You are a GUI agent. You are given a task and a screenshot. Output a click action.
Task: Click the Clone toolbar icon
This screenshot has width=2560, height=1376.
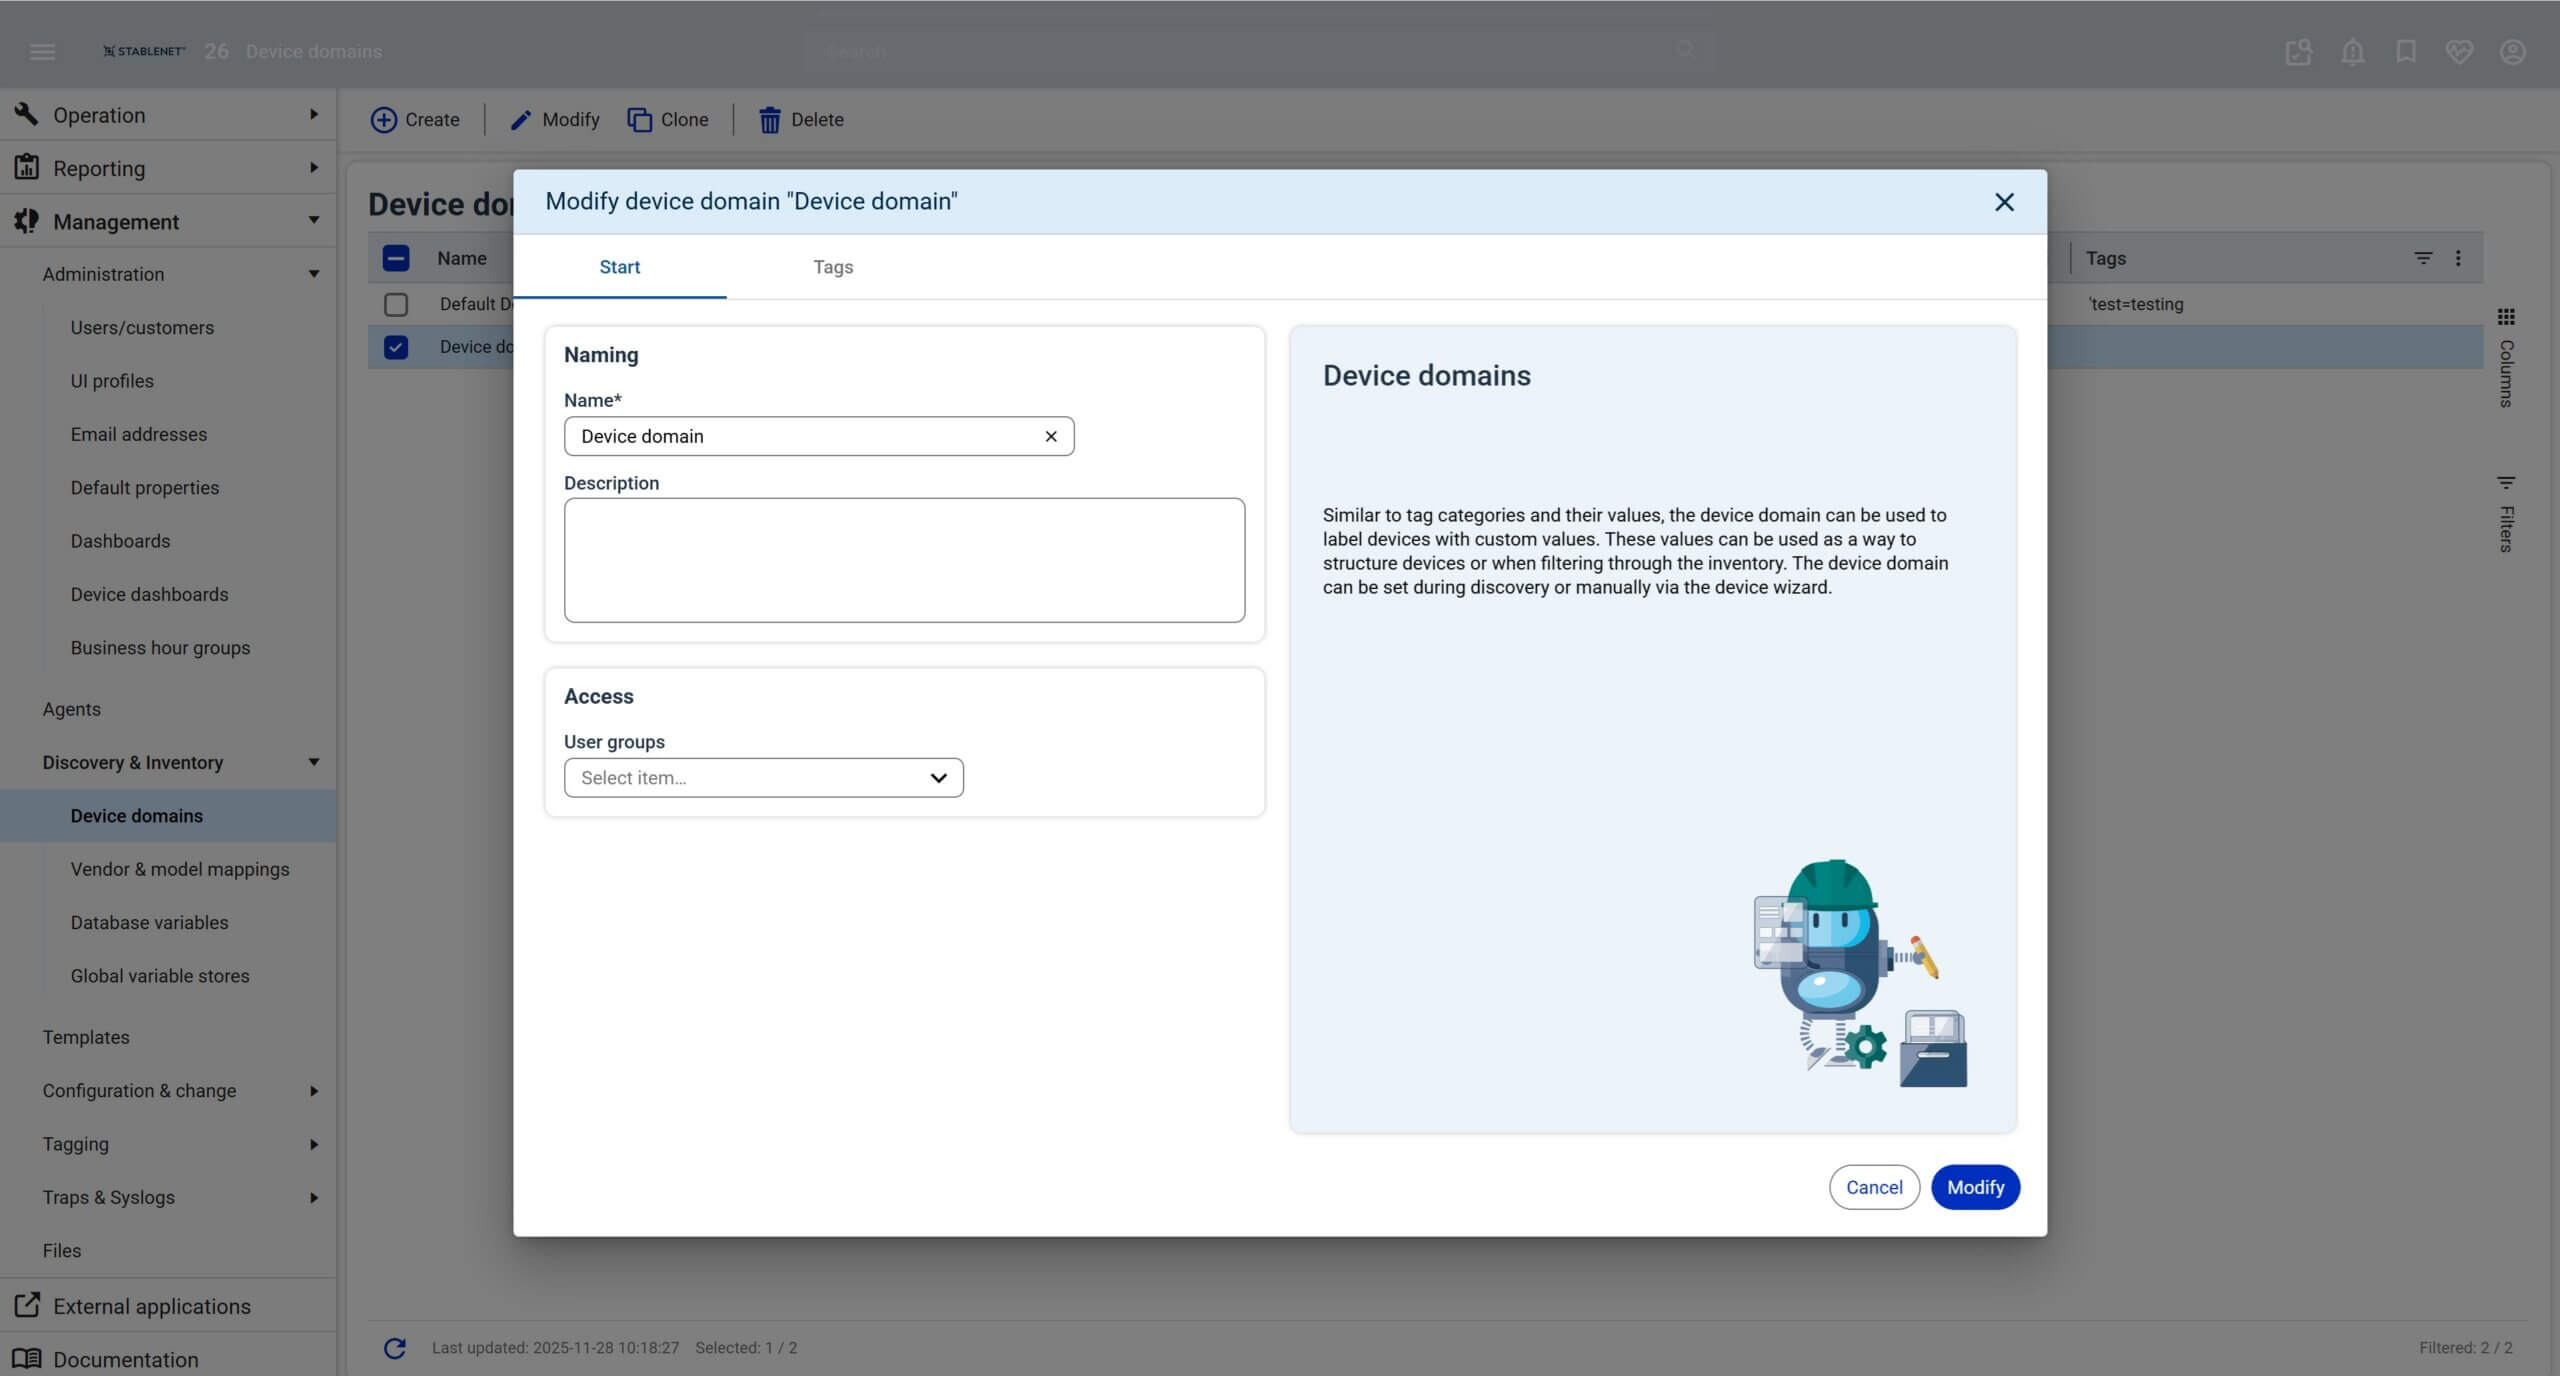coord(639,120)
